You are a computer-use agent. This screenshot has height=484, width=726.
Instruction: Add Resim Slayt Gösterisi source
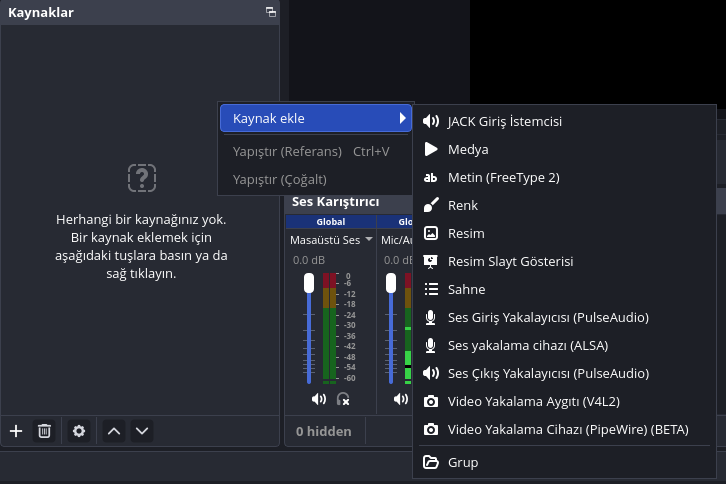point(564,261)
